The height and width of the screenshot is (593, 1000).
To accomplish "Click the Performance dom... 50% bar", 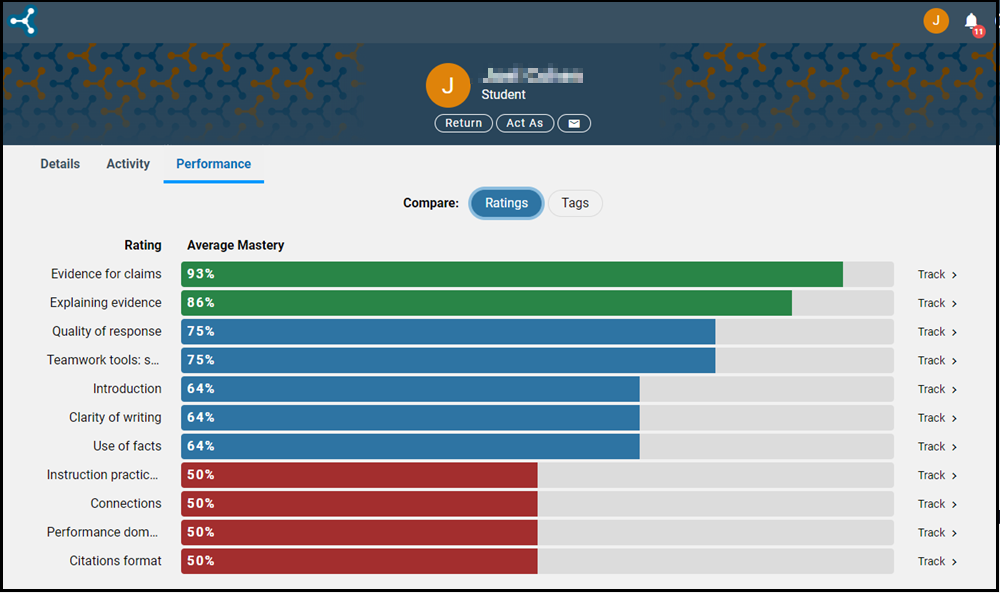I will tap(359, 532).
